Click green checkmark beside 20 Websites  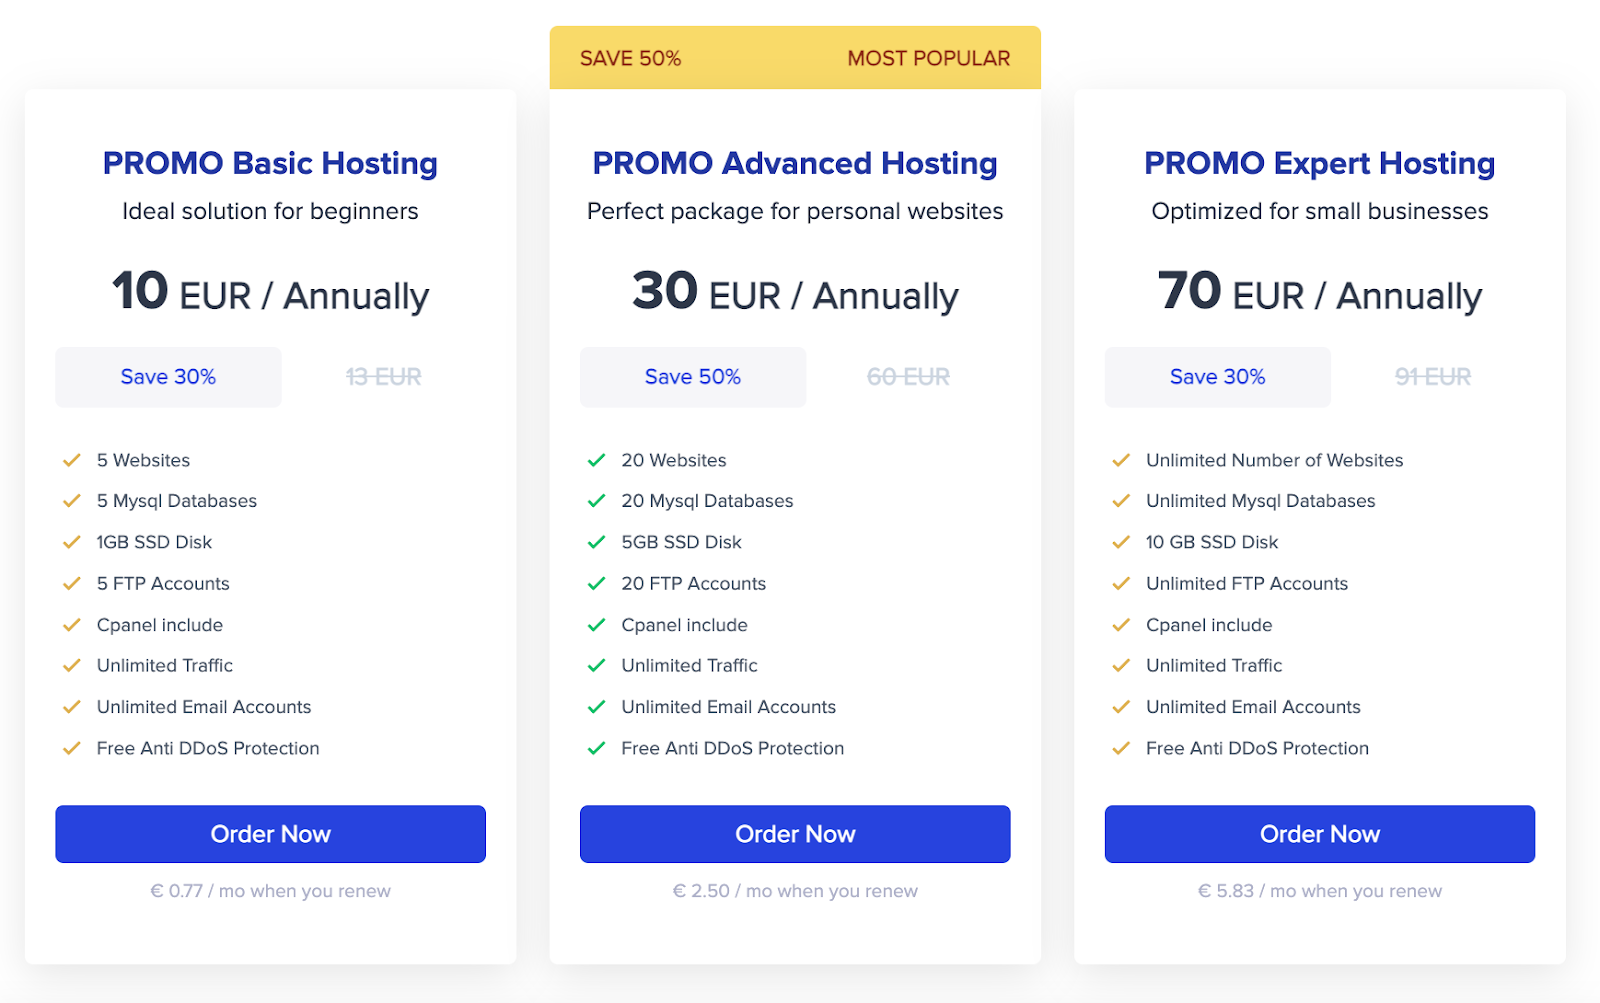(597, 460)
